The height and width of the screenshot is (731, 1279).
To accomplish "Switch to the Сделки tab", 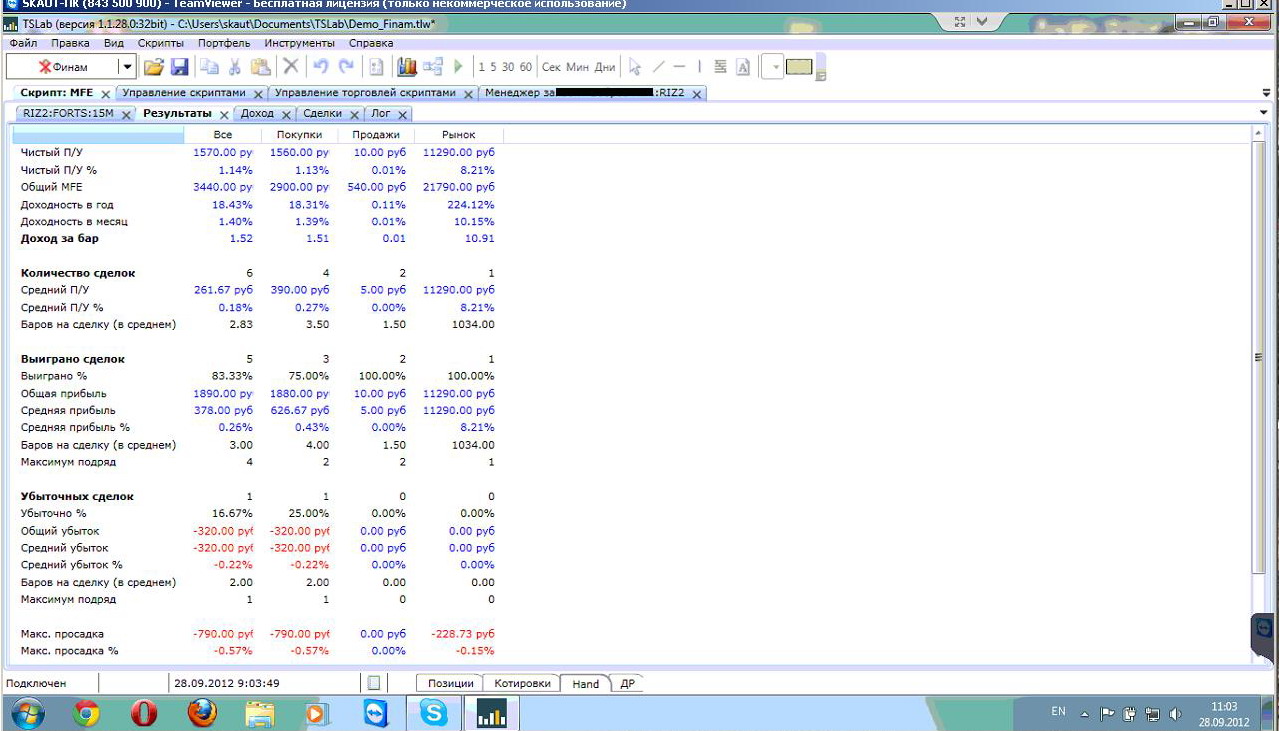I will [322, 113].
